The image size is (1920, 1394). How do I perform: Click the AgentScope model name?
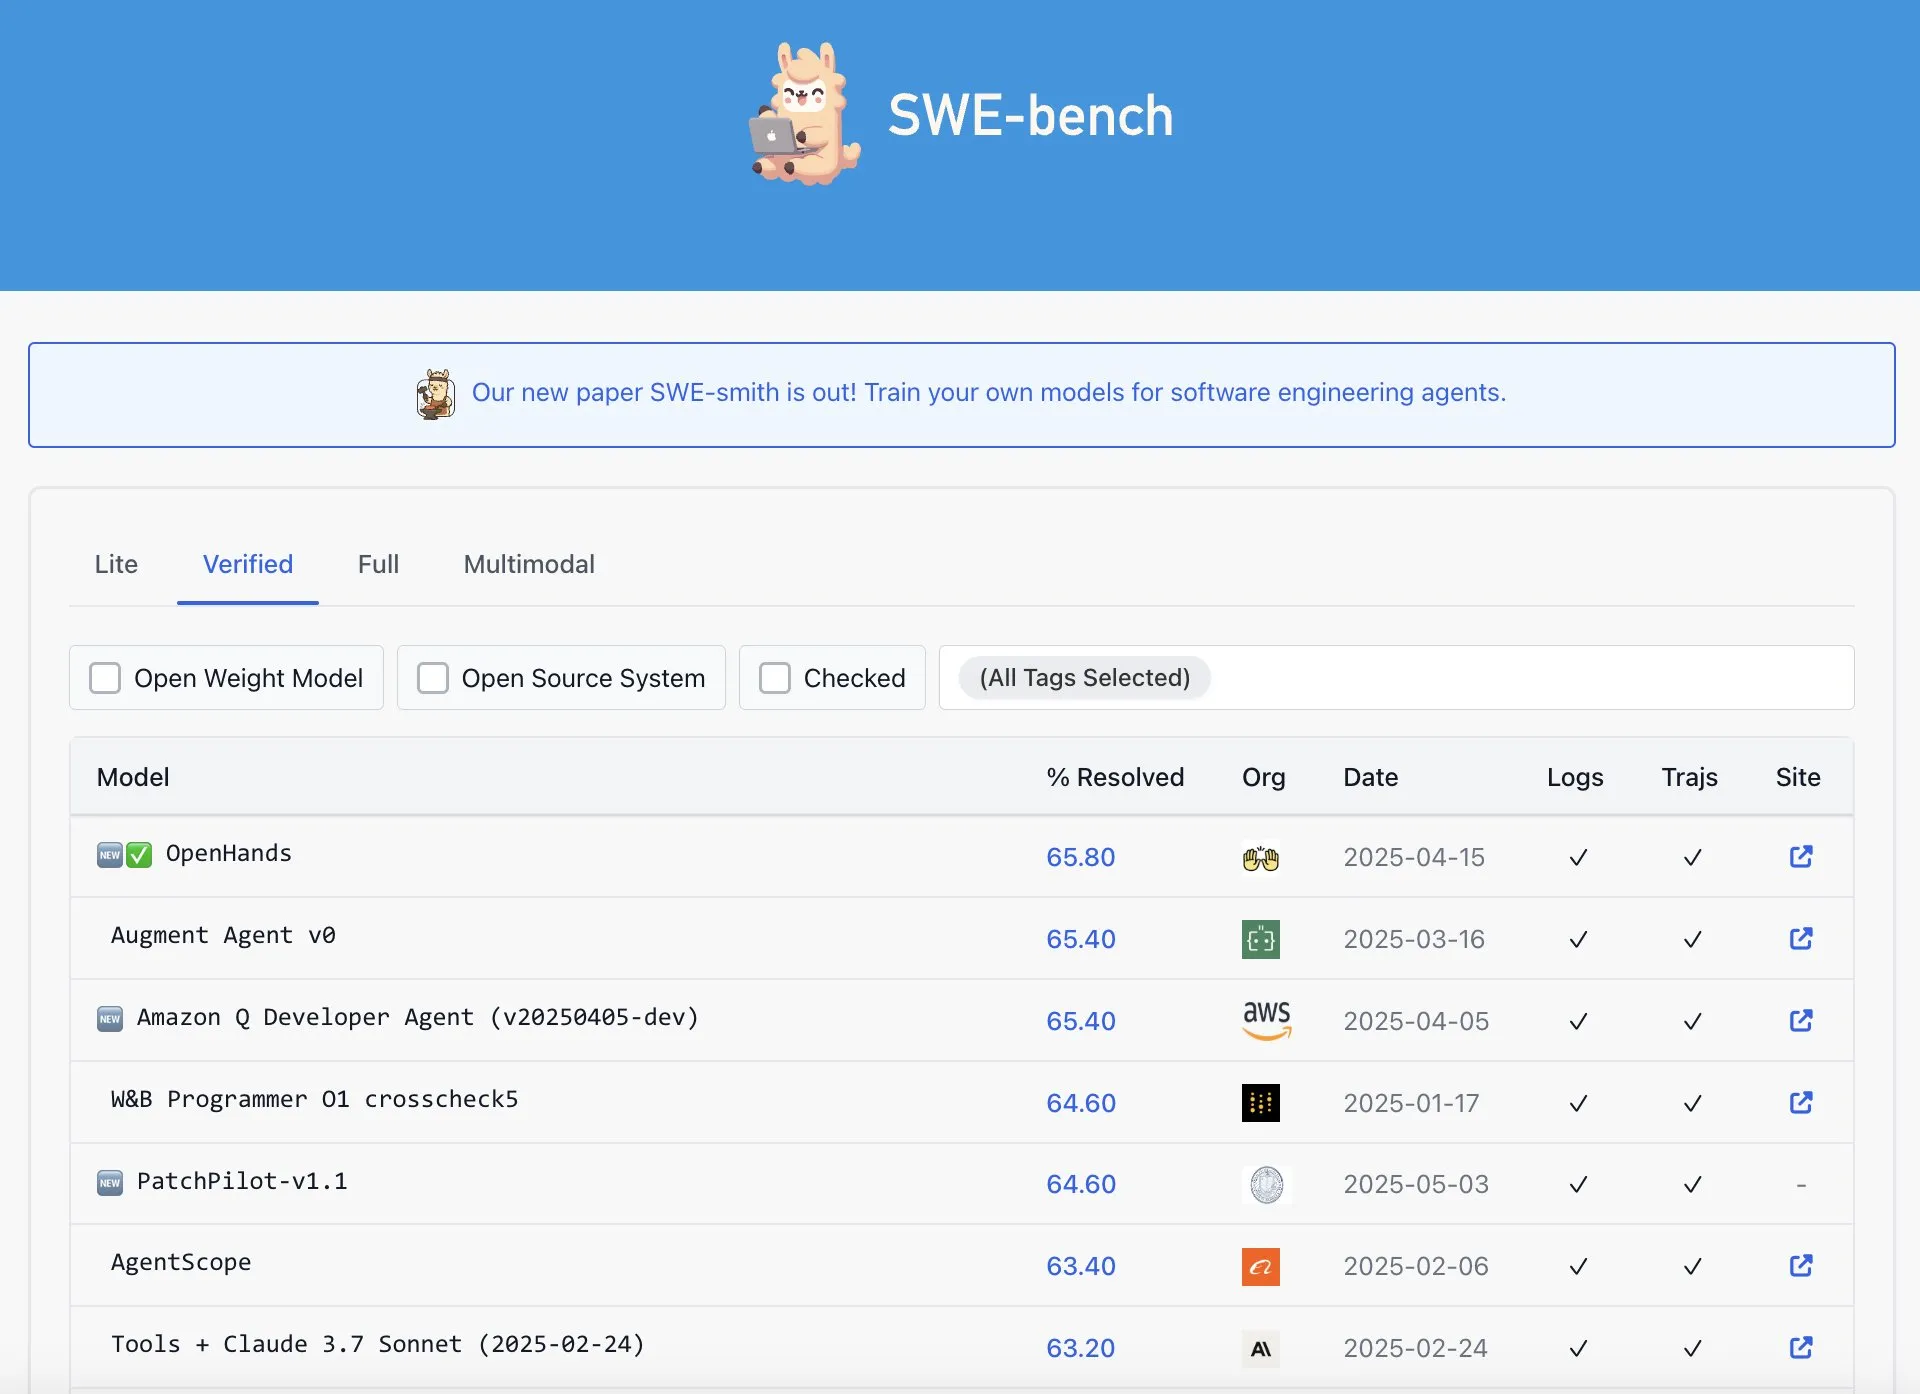pos(181,1263)
